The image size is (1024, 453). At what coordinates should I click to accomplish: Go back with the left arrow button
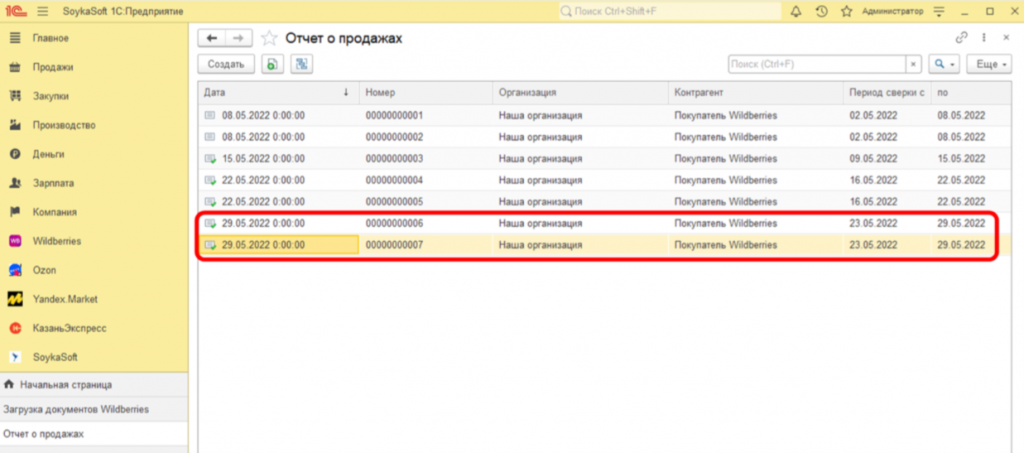click(x=211, y=38)
